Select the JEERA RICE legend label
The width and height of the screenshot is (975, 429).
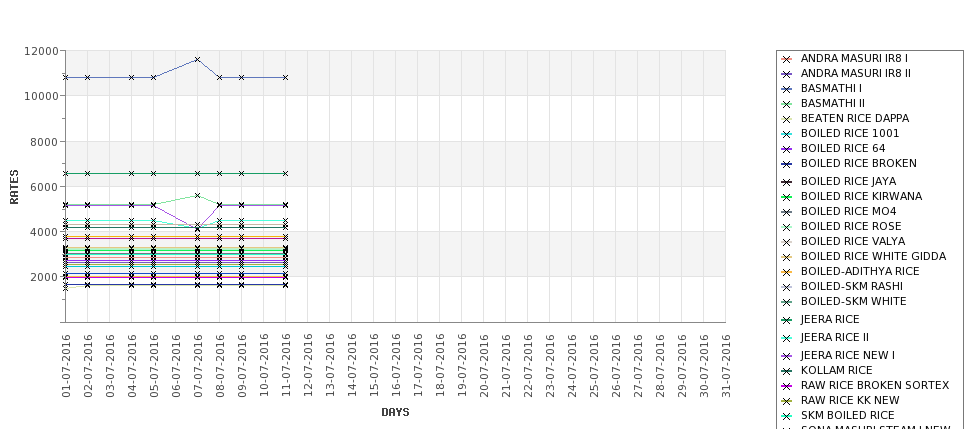830,319
